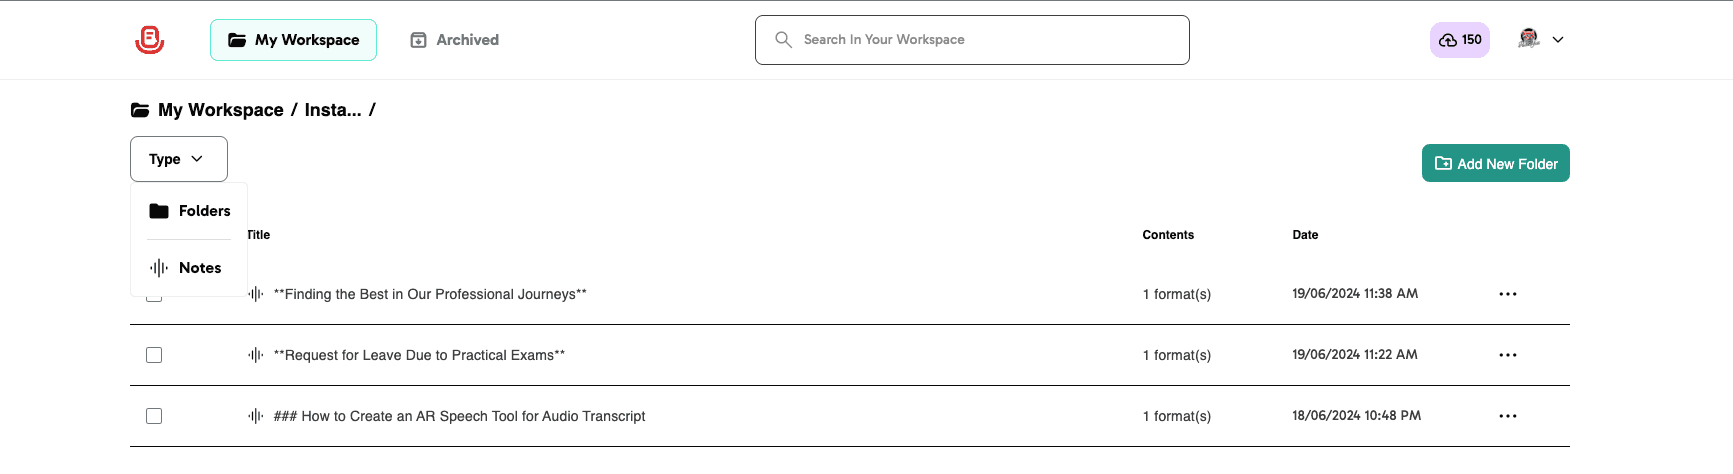Screen dimensions: 1733x474
Task: Open the Finding the Best note title
Action: tap(430, 294)
